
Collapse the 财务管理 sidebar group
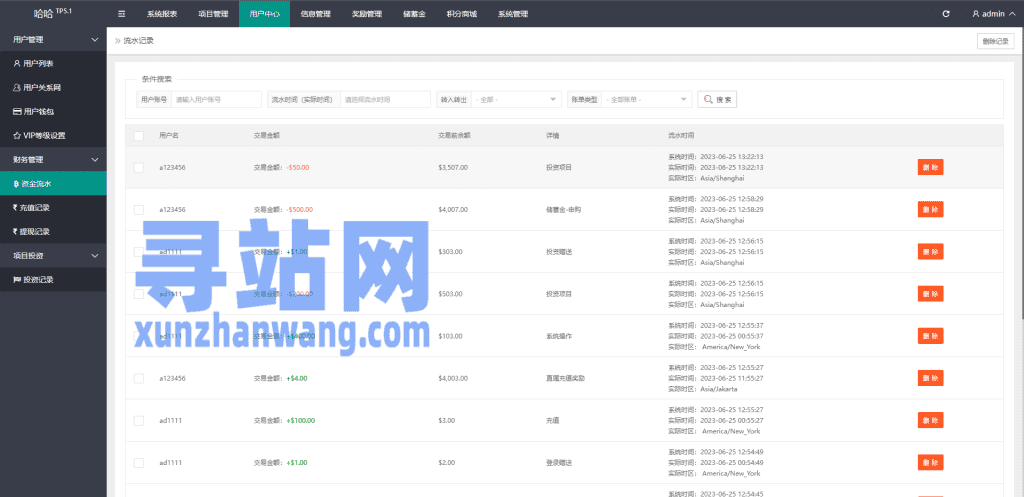click(53, 159)
